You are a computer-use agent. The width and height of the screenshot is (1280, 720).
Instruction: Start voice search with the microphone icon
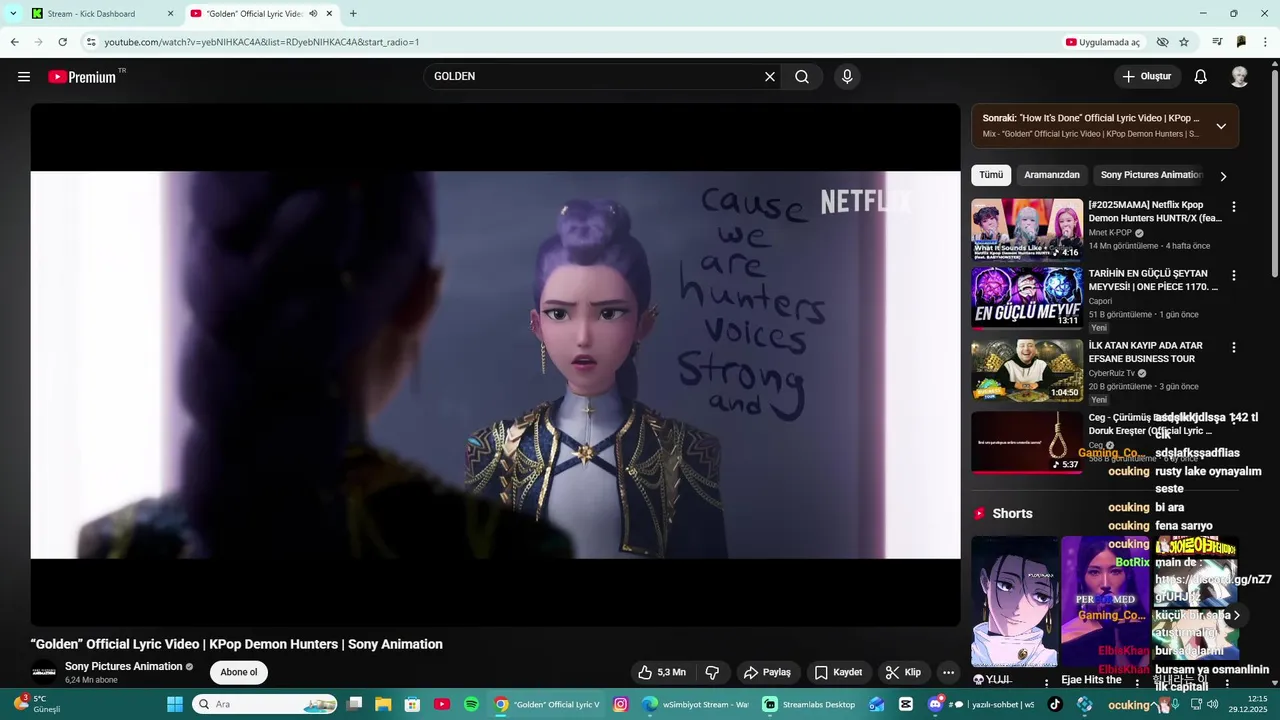847,77
